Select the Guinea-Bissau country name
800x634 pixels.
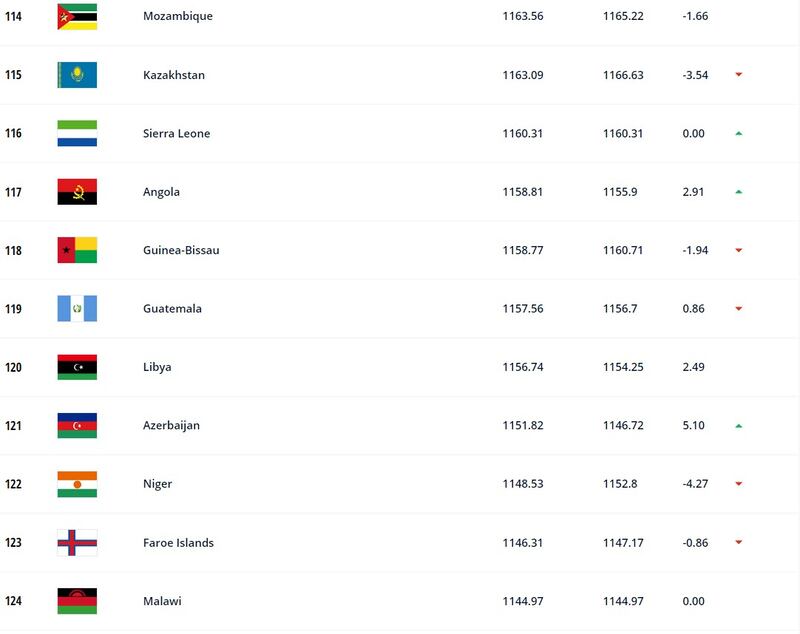click(x=181, y=250)
